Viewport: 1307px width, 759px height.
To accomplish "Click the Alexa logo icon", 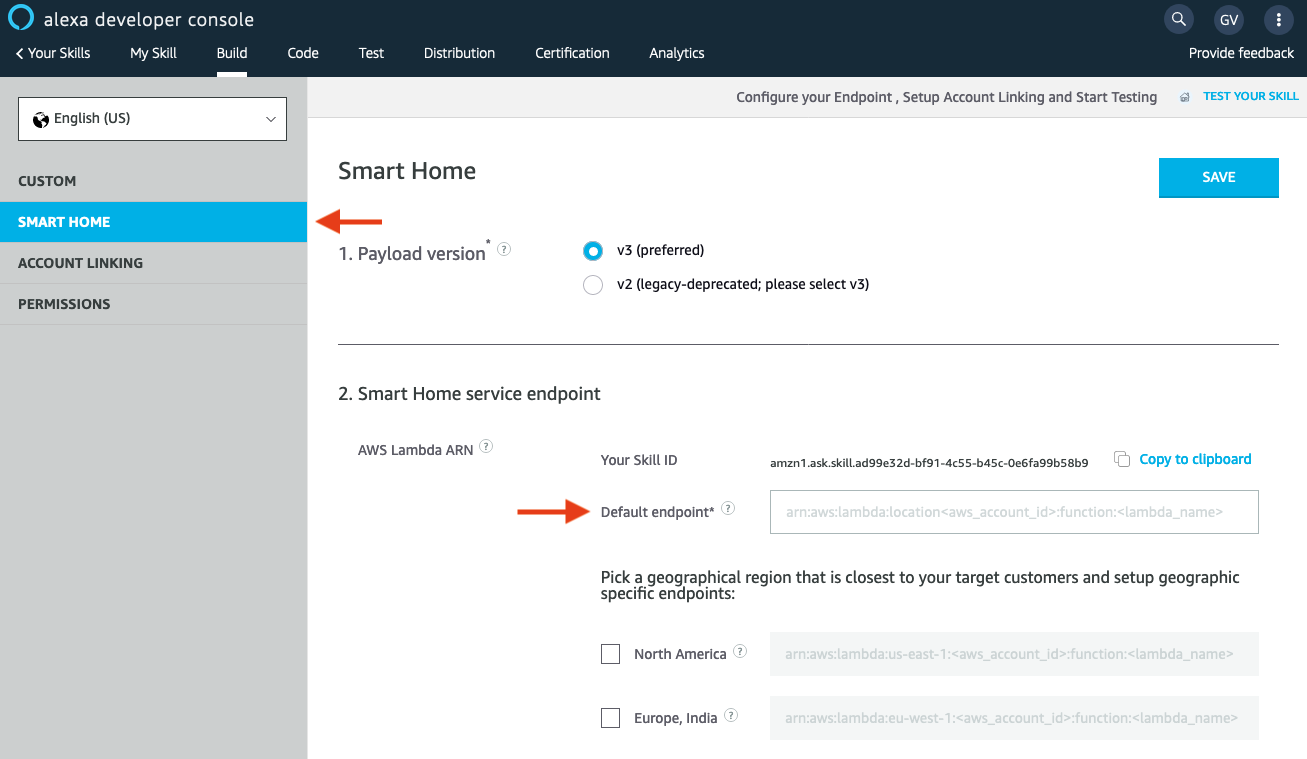I will click(21, 19).
